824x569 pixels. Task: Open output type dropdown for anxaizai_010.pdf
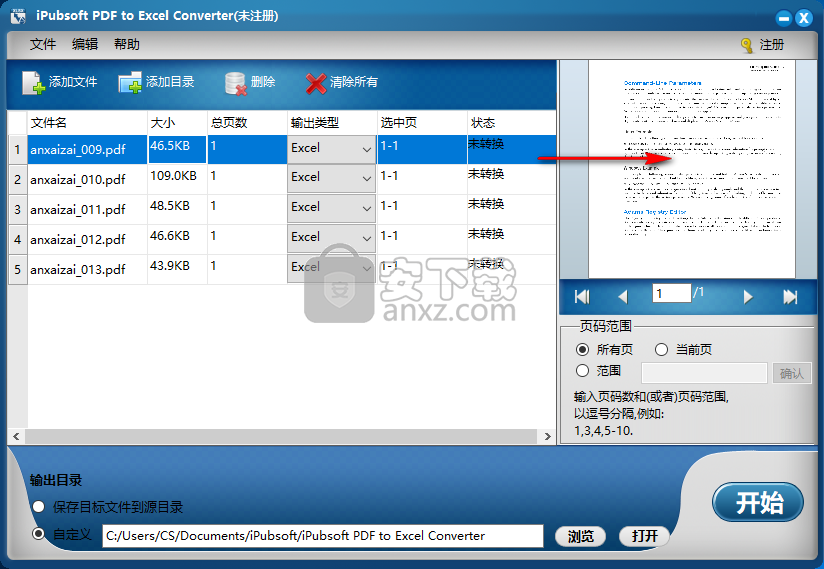(x=331, y=178)
